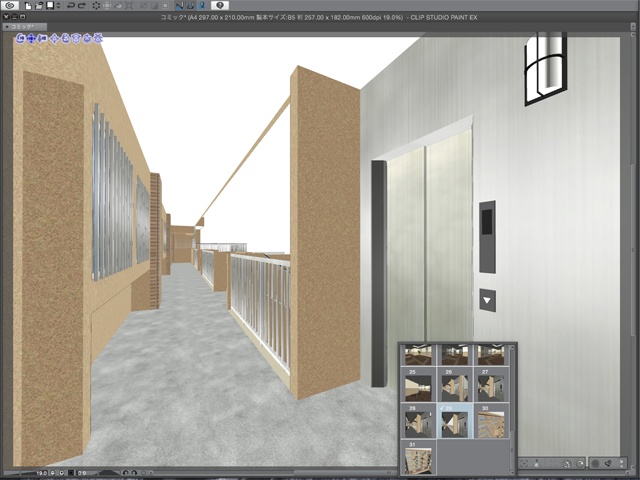The image size is (640, 480).
Task: Open the CLIP STUDIO launcher icon
Action: (x=10, y=5)
